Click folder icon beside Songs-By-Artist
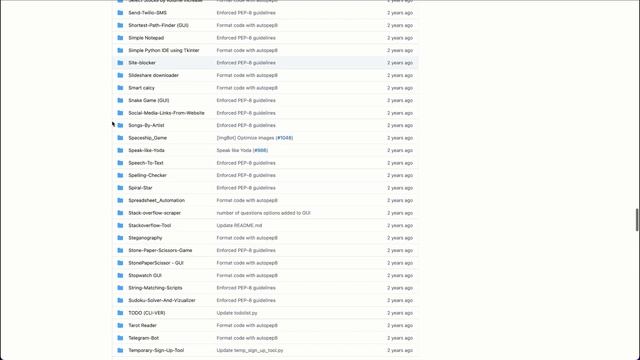 tap(120, 125)
